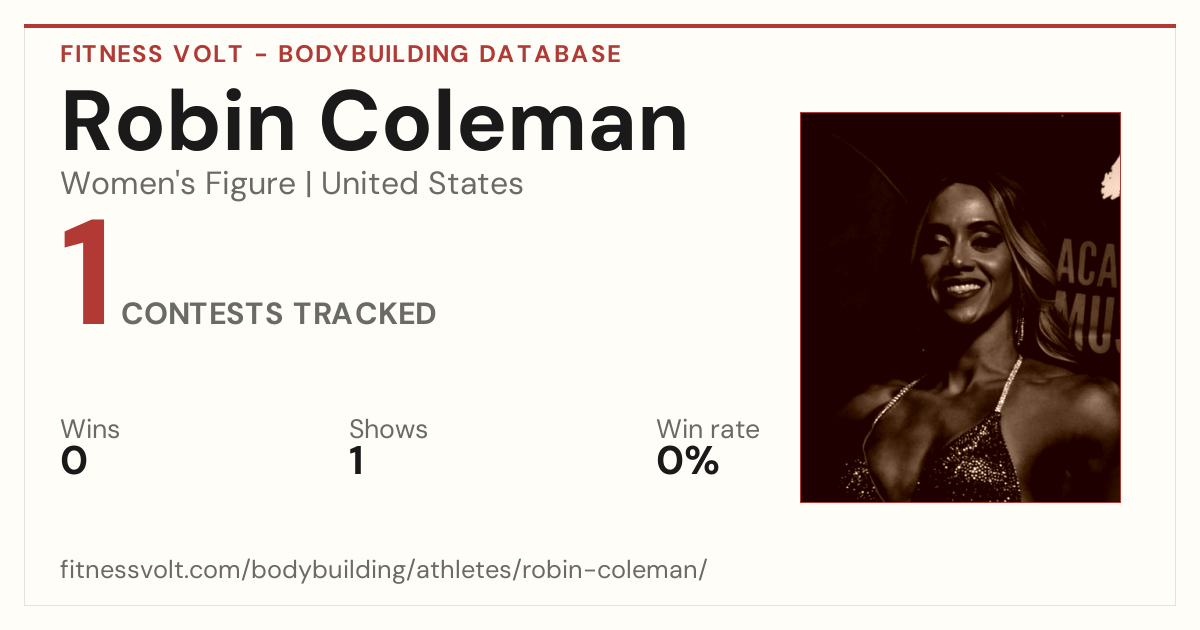The height and width of the screenshot is (630, 1200).
Task: Open the fitnessvolt.com athlete URL
Action: 384,570
